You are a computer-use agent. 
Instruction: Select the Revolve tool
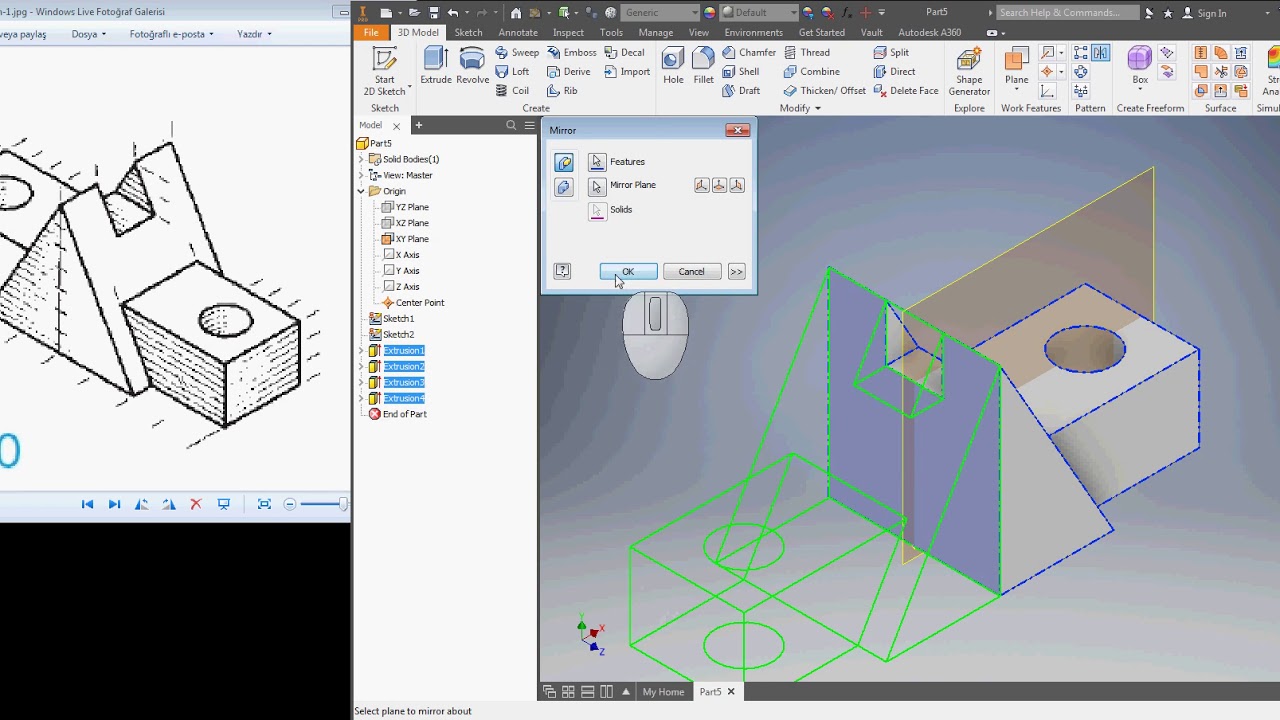(x=472, y=66)
